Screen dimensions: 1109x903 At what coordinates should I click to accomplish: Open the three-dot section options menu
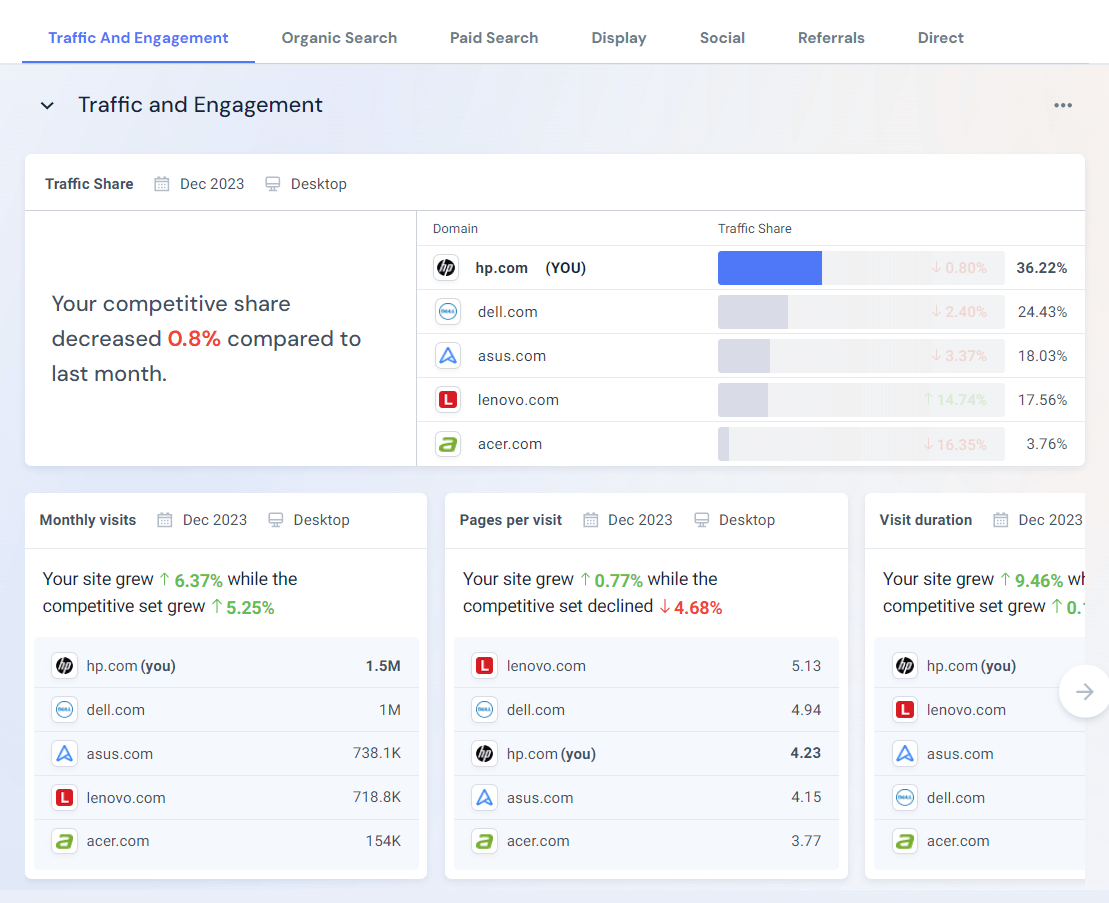point(1062,105)
